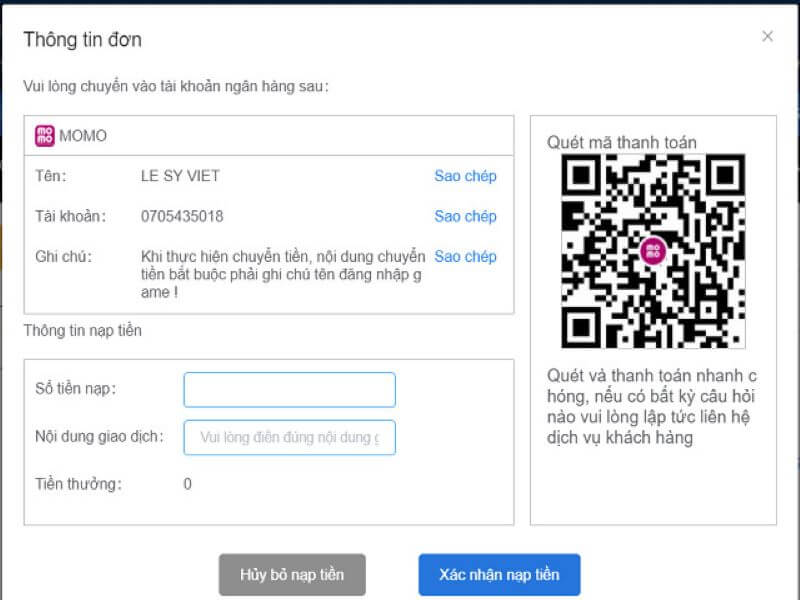Click the Thông tin nạp tiền section heading

tap(83, 330)
